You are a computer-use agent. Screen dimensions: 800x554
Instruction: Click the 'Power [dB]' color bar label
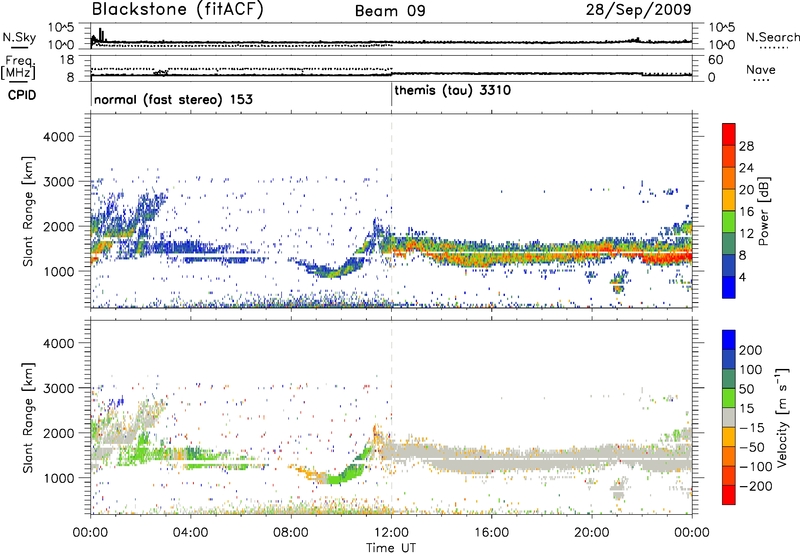click(x=764, y=211)
